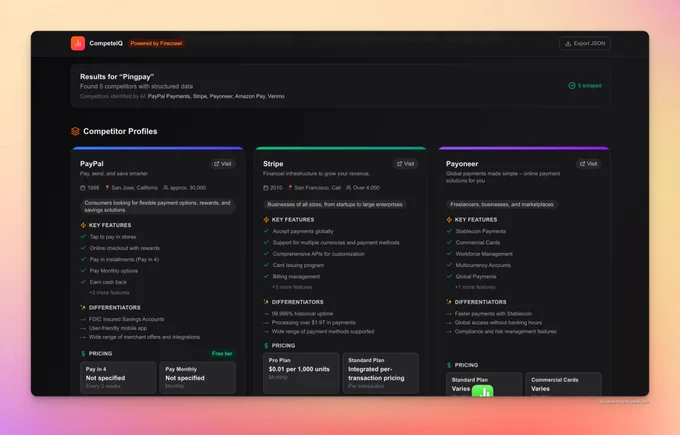The width and height of the screenshot is (680, 435).
Task: Click the Stripe Differentiators sparkle icon
Action: click(266, 302)
